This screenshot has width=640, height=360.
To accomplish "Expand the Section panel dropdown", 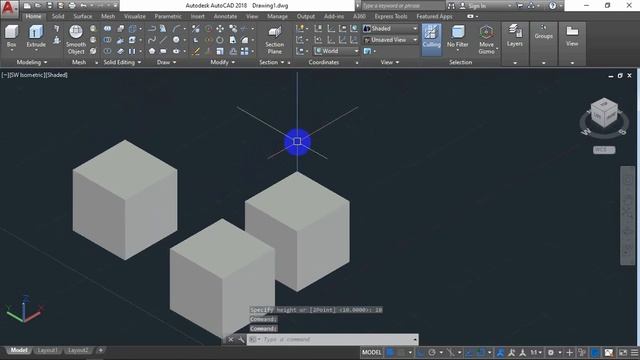I will click(271, 62).
